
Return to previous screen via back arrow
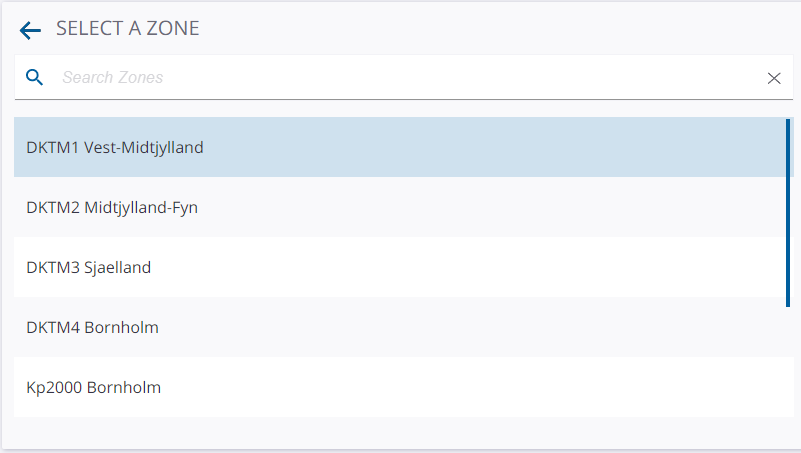click(x=30, y=30)
